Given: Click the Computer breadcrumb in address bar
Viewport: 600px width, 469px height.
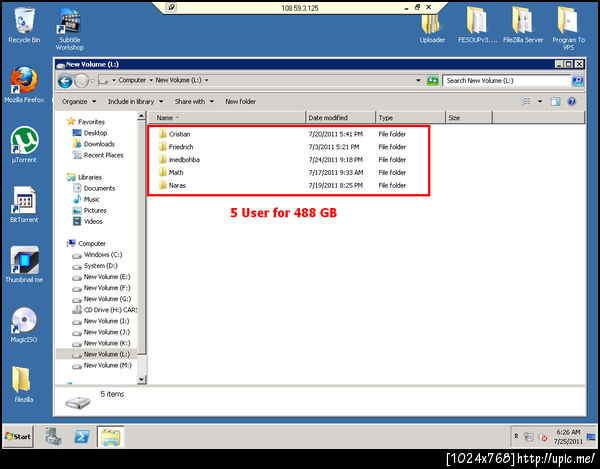Looking at the screenshot, I should (132, 80).
